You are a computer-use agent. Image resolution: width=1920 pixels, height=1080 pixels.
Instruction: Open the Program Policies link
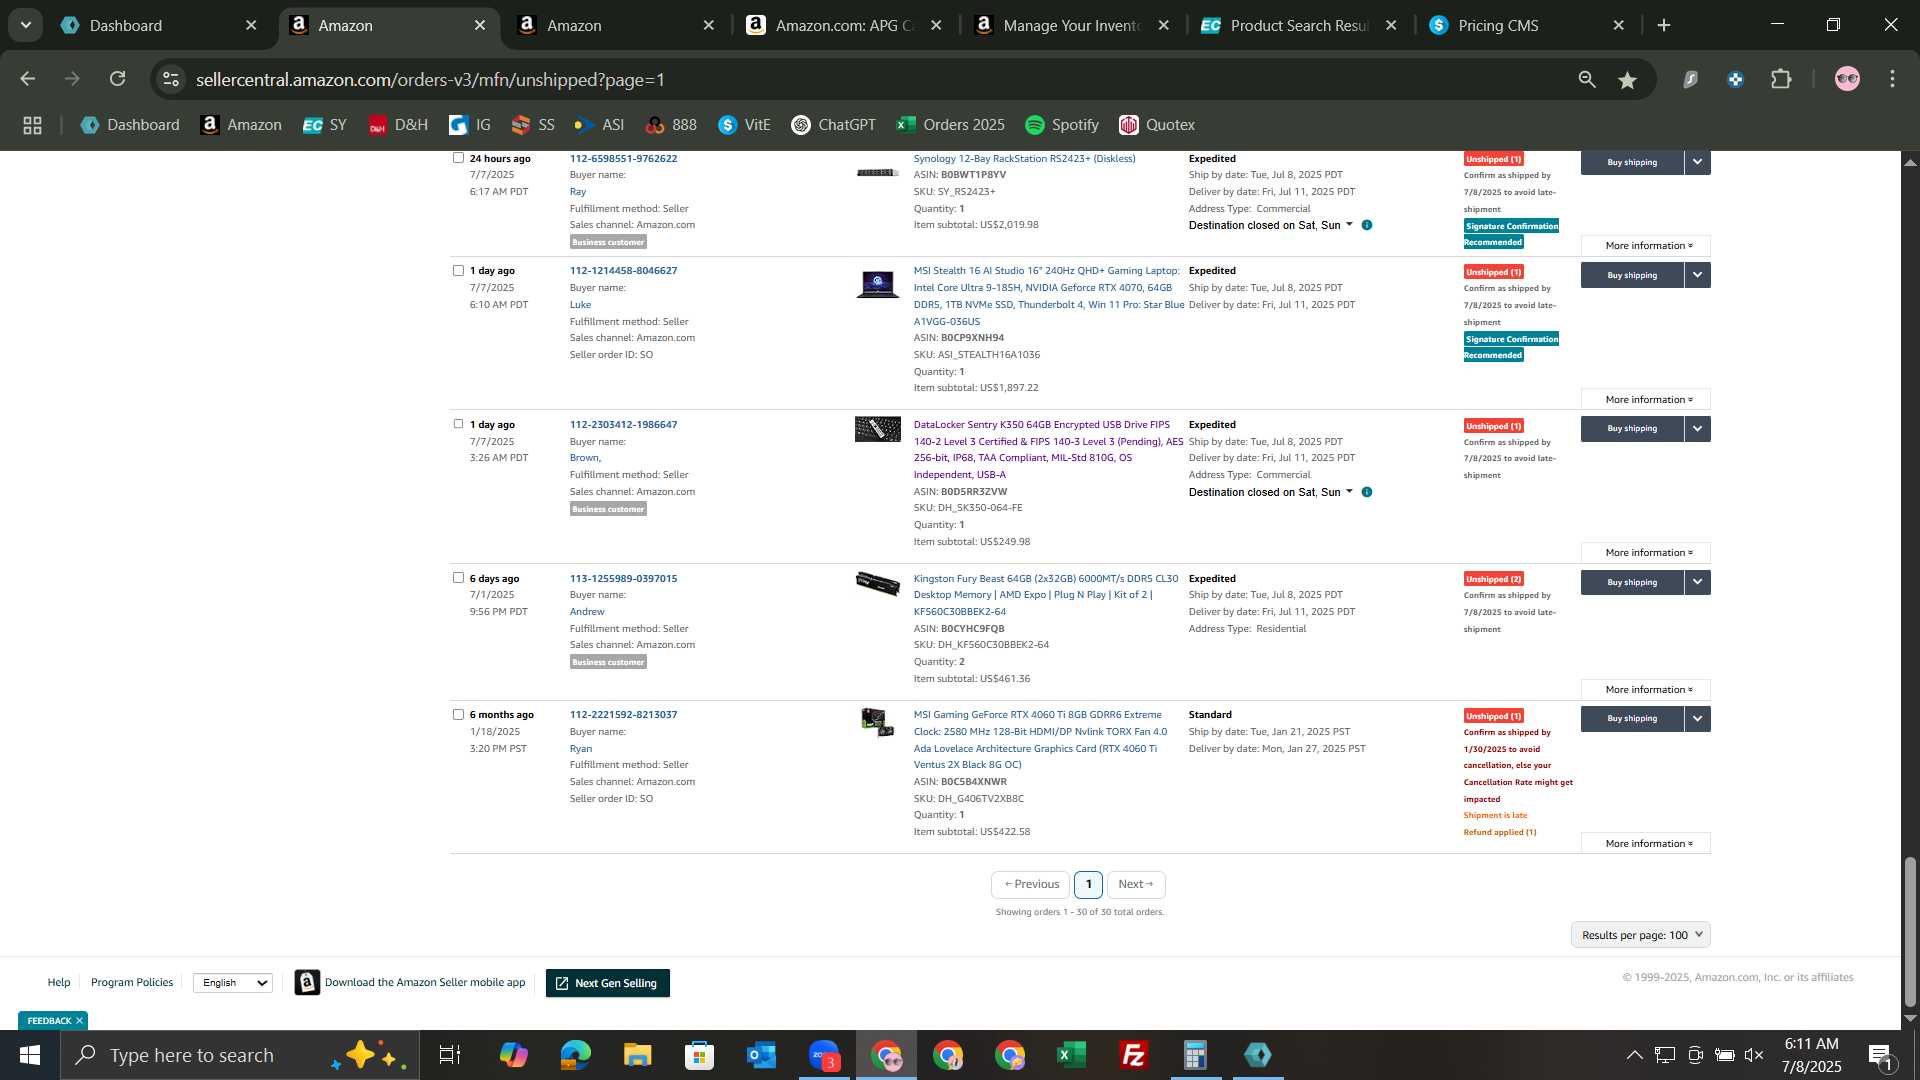point(132,983)
